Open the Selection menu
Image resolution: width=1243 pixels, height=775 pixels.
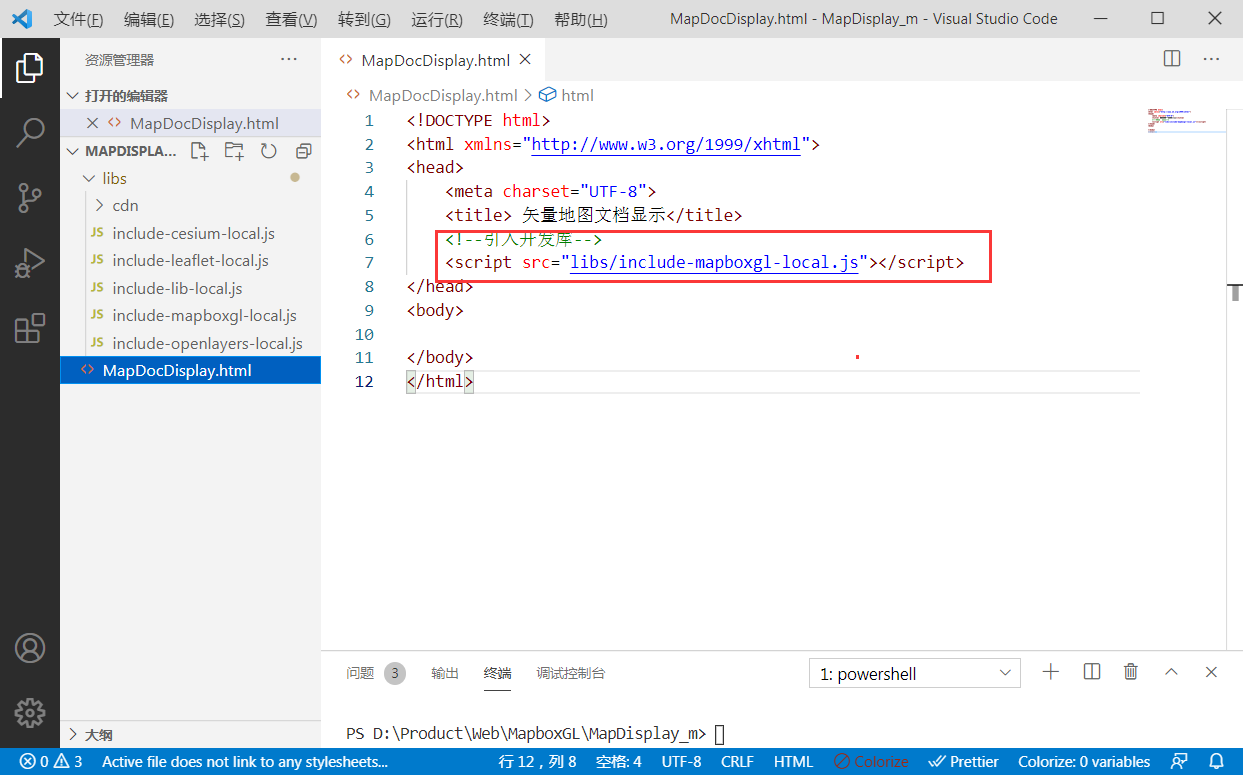point(220,19)
